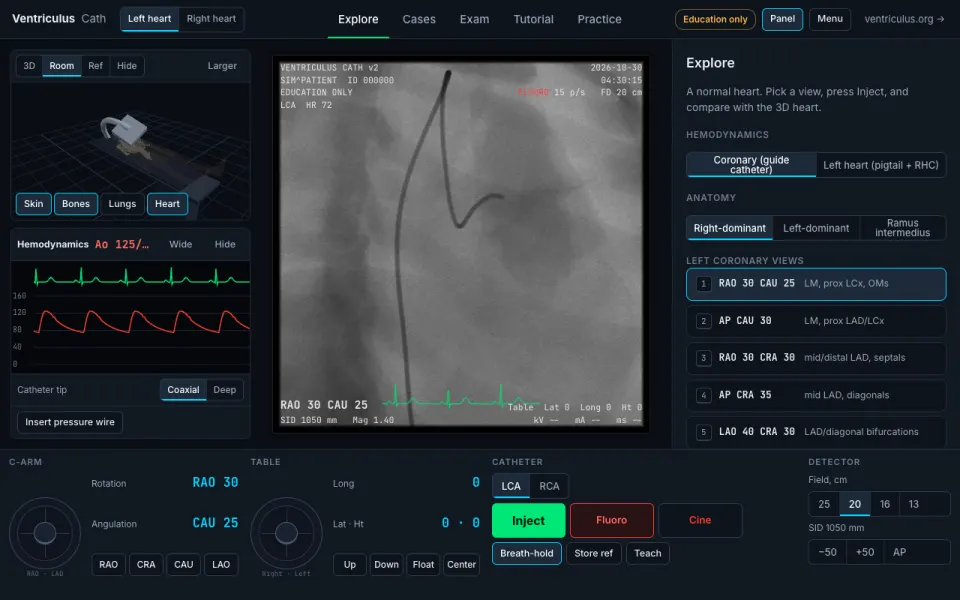Viewport: 960px width, 600px height.
Task: Select Left heart (pigtail + RHC)
Action: (x=880, y=165)
